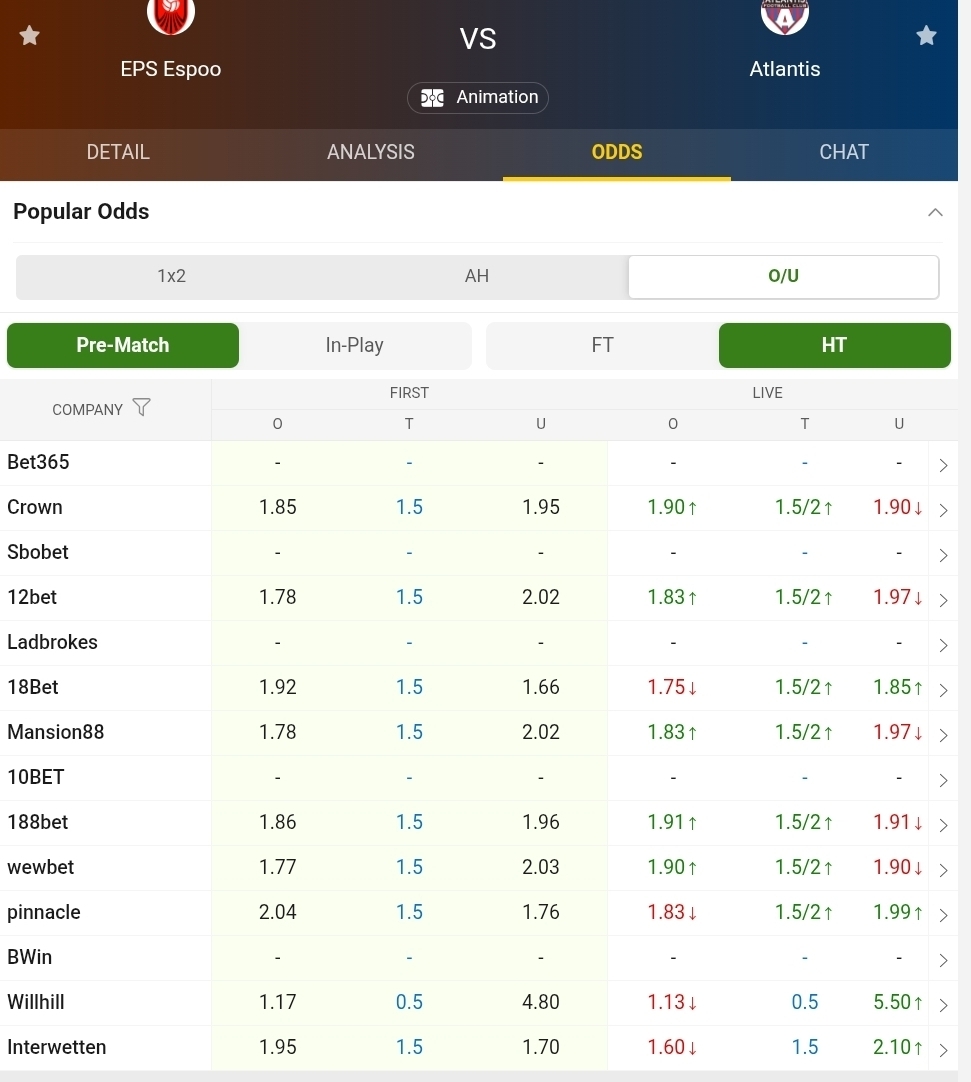Expand the Interwetten row chevron
971x1082 pixels.
coord(943,1049)
